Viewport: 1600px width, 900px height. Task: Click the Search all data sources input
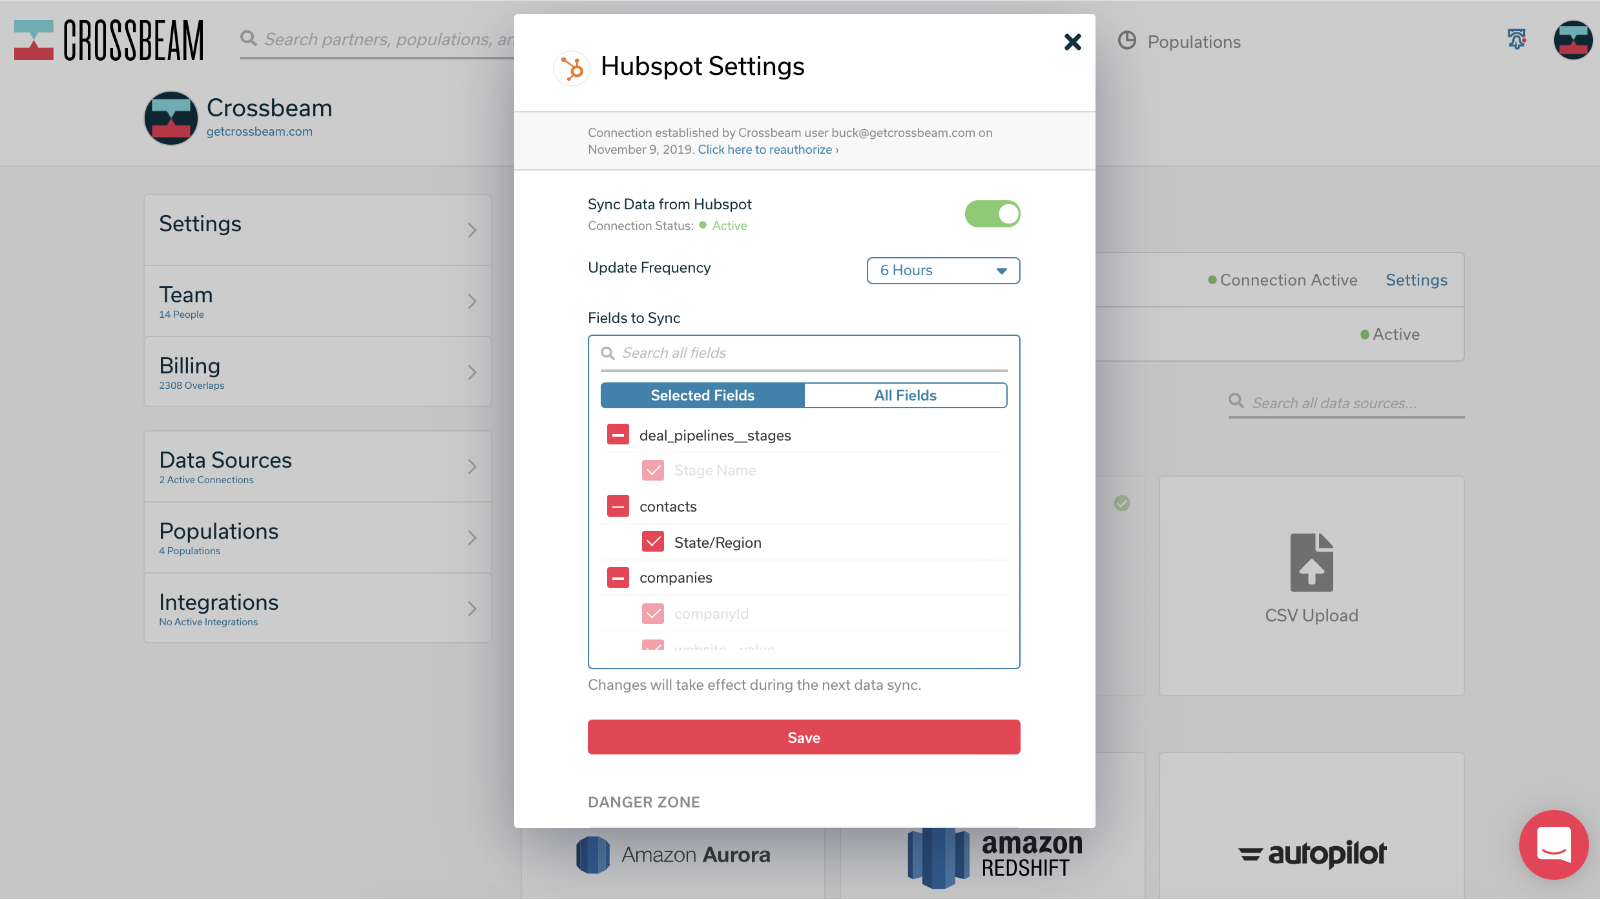pos(1346,403)
